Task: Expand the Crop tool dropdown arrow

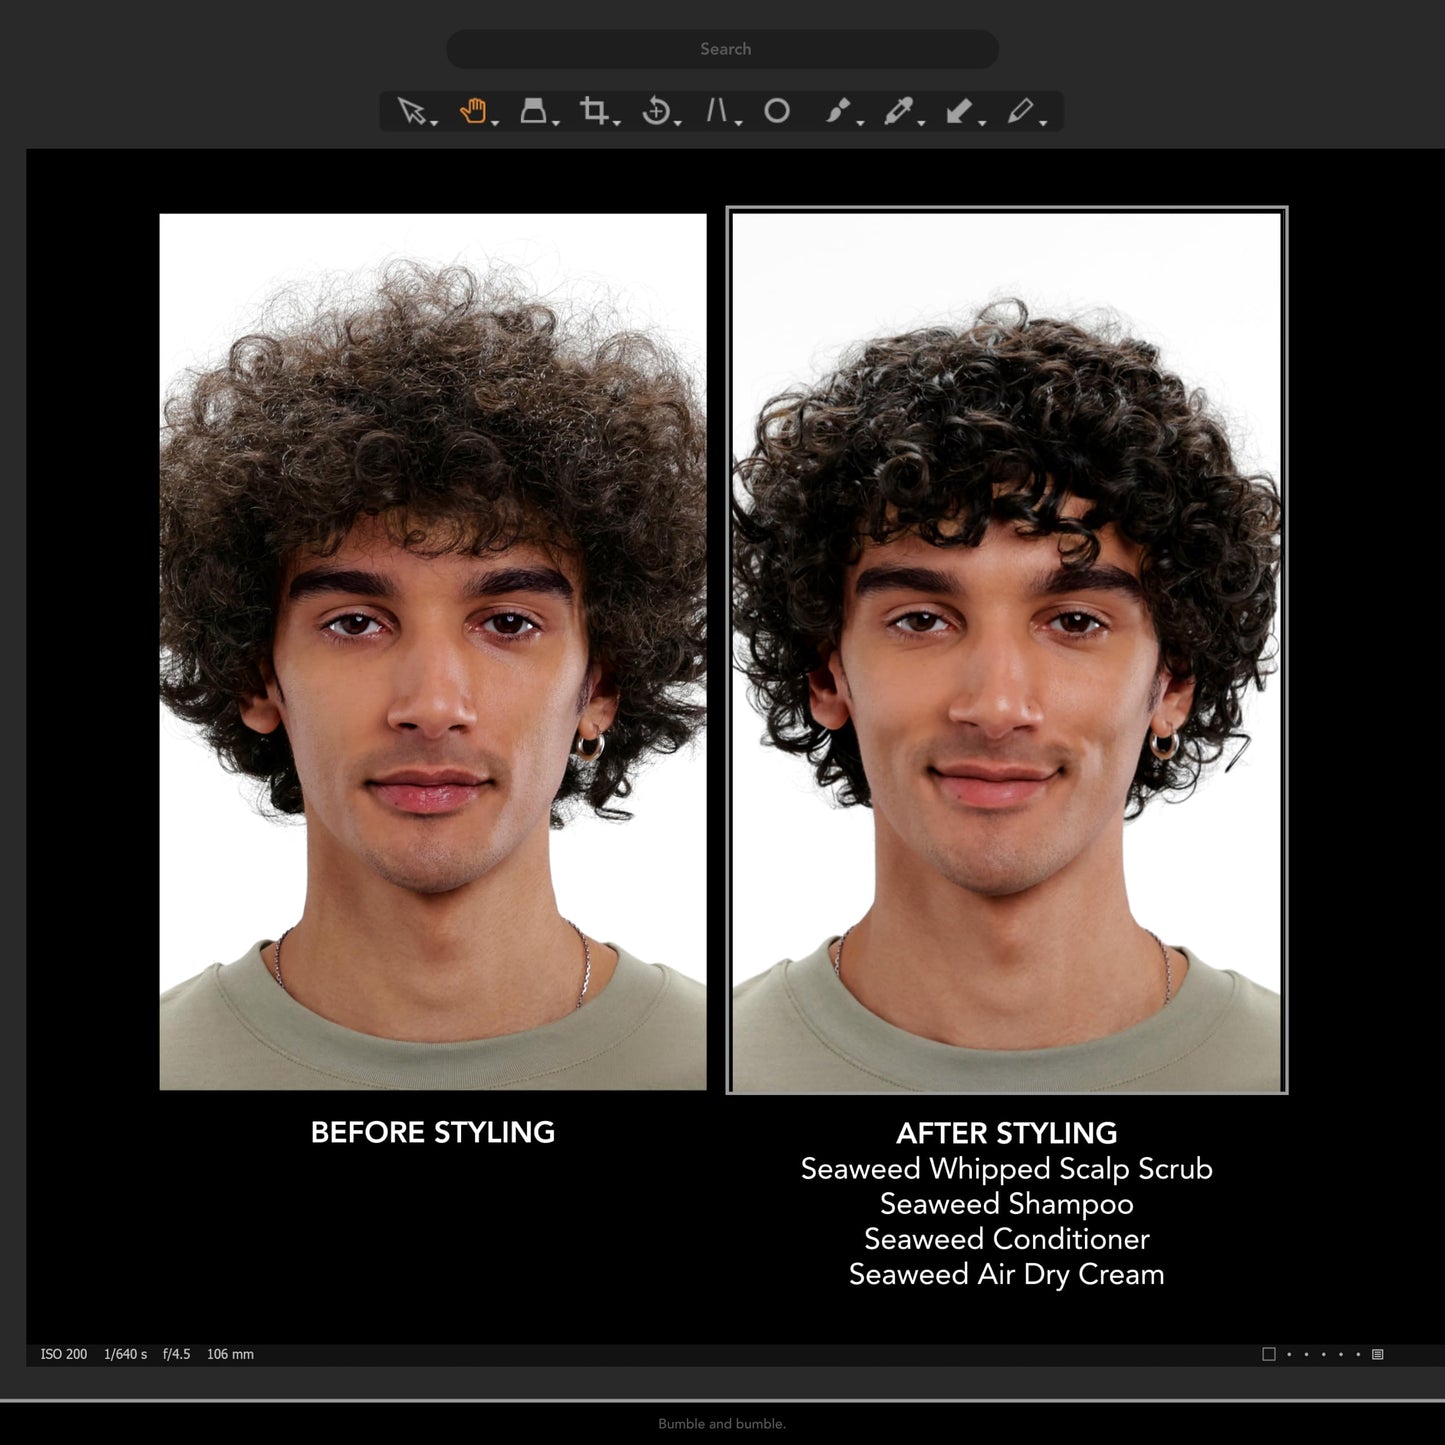Action: coord(617,123)
